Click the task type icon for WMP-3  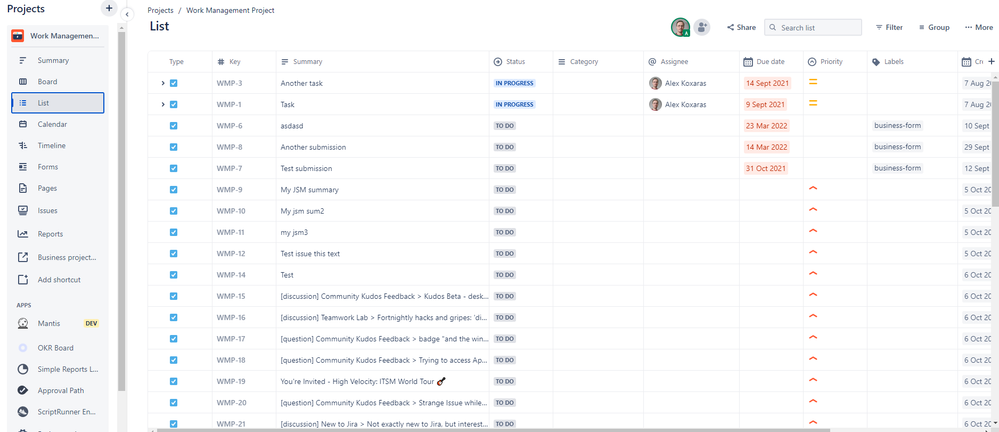pos(173,83)
